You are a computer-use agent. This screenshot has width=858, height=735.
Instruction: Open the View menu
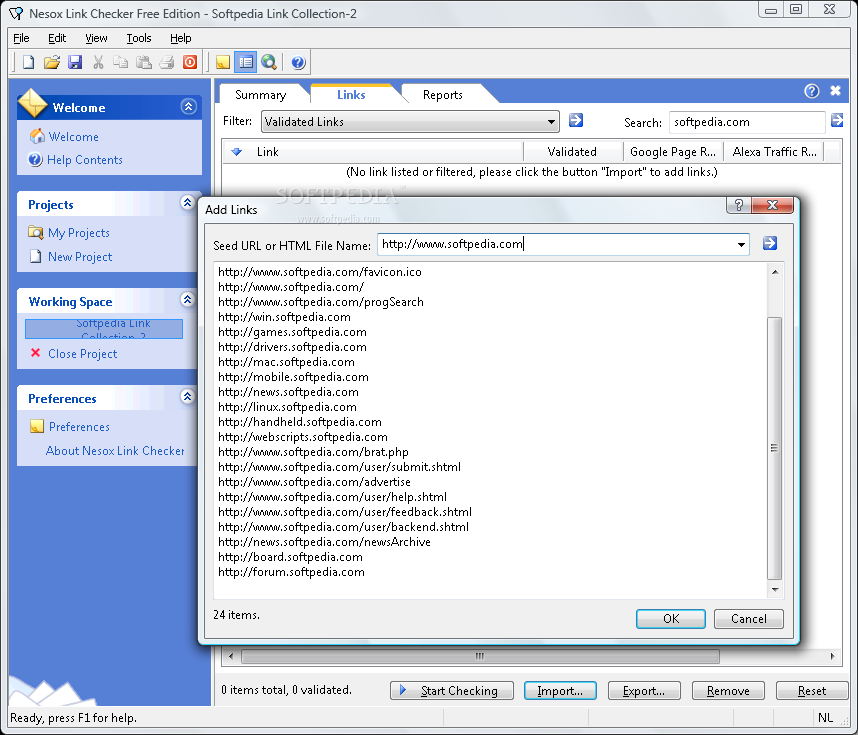96,38
